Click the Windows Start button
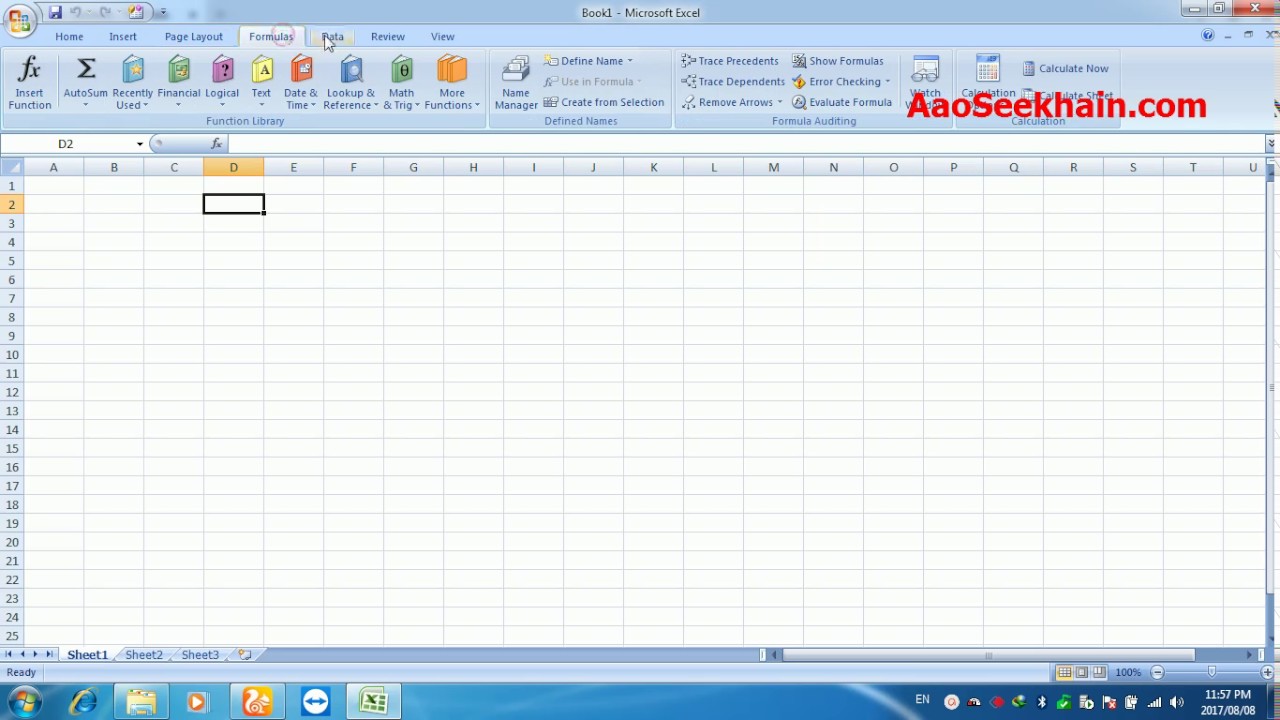 click(23, 702)
